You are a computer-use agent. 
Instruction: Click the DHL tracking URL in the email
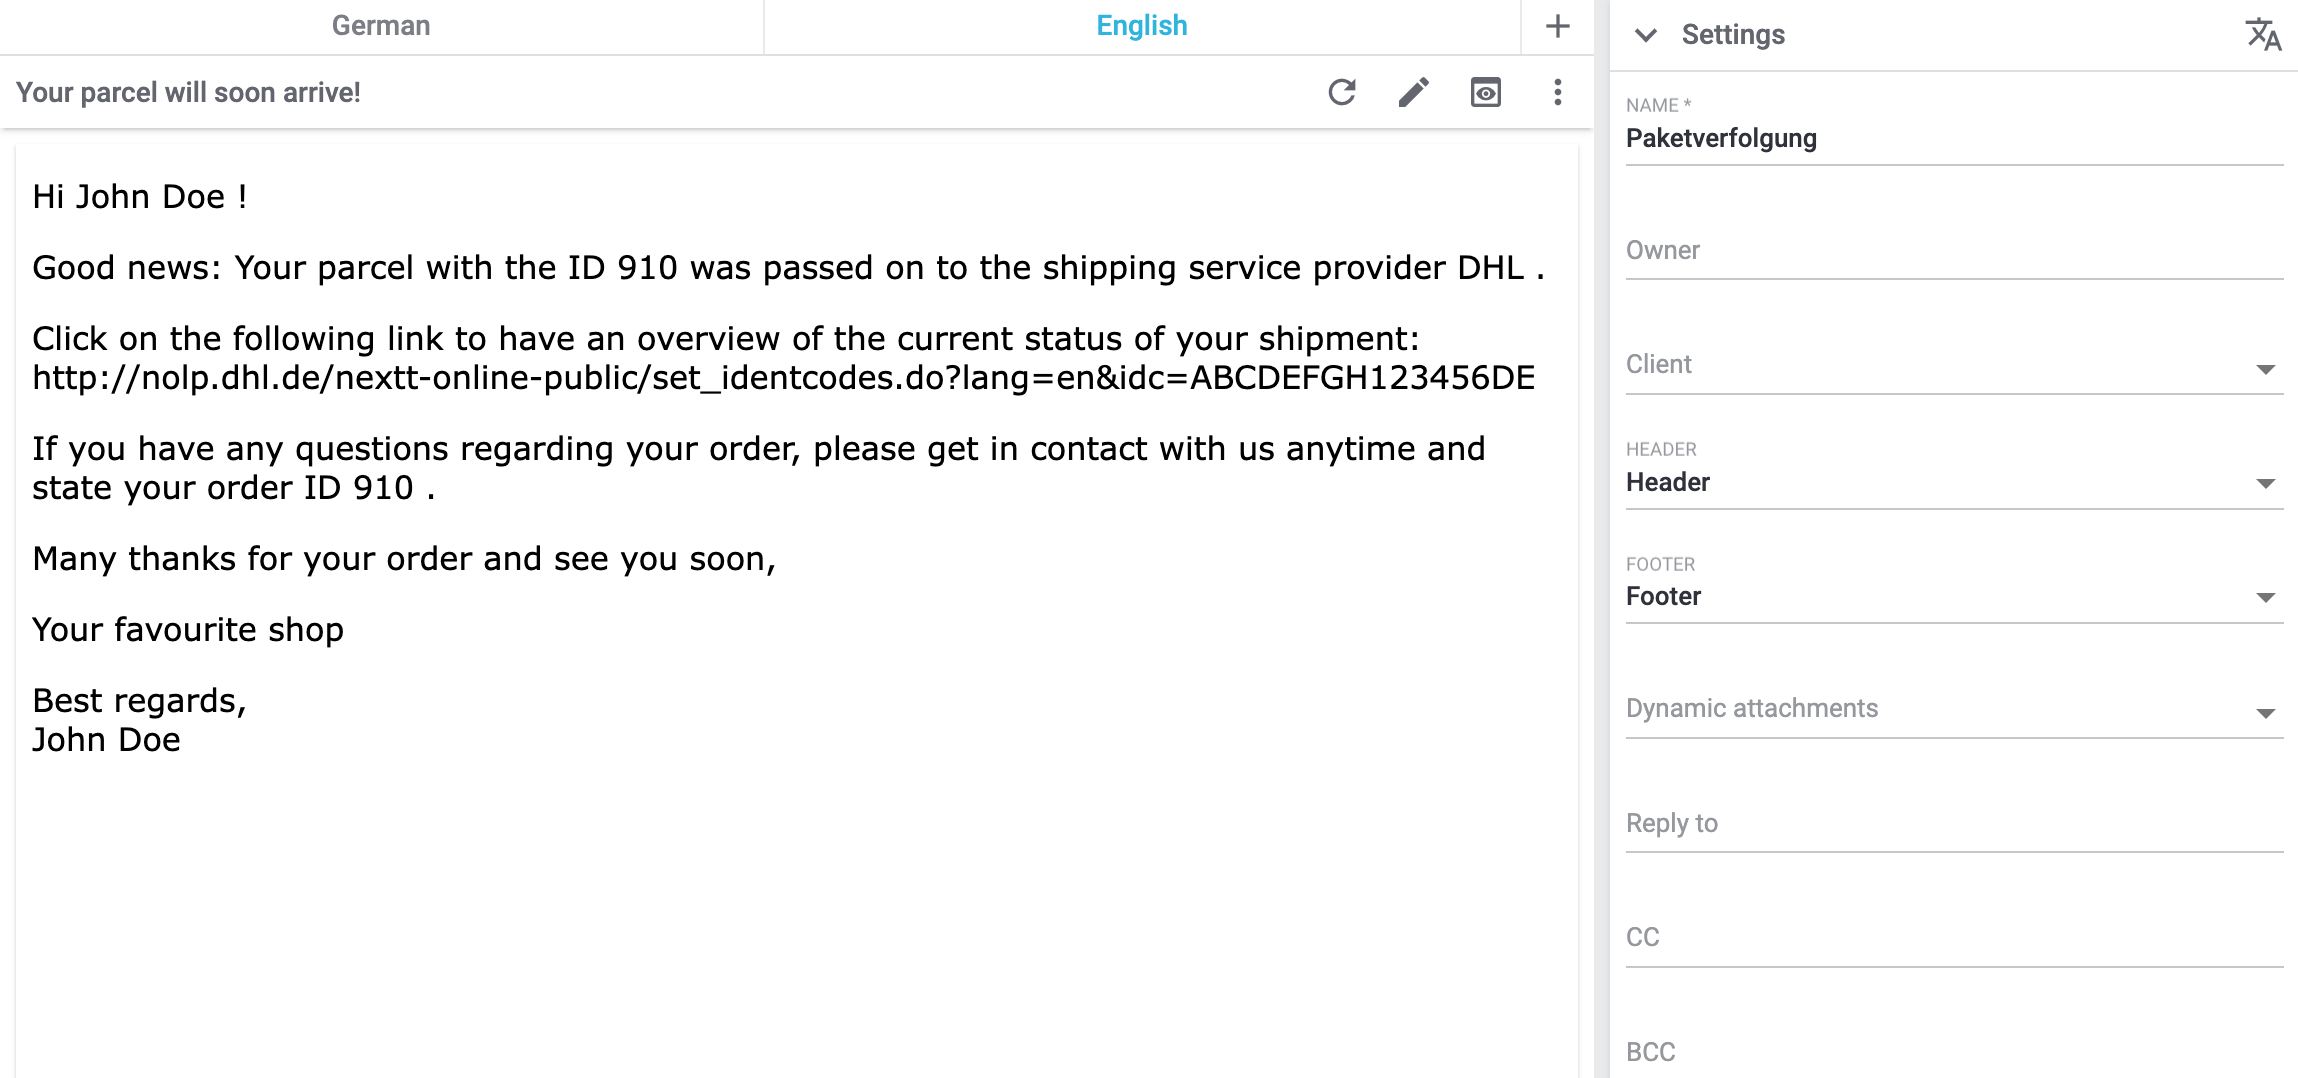(x=783, y=378)
